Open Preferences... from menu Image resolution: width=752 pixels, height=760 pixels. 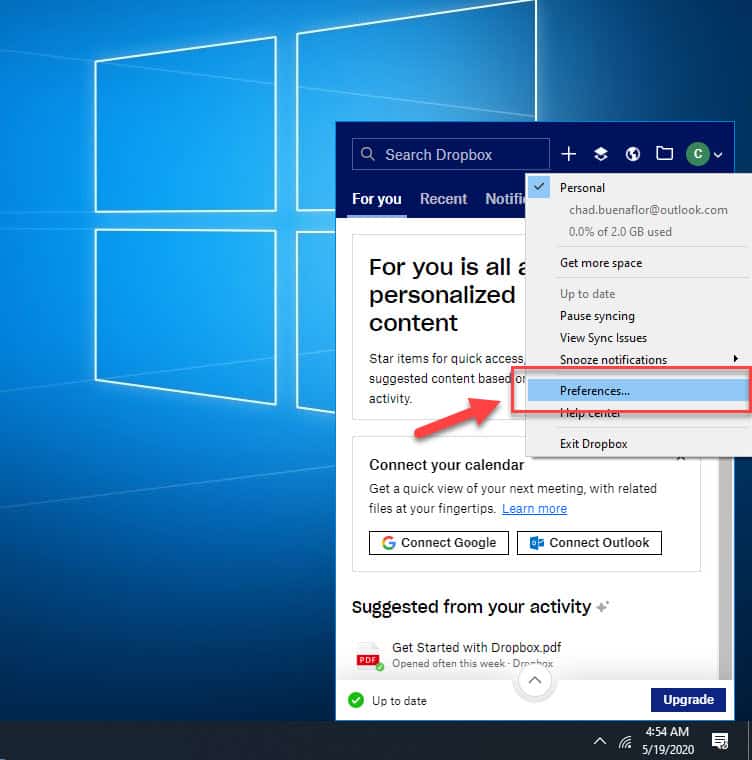click(638, 391)
